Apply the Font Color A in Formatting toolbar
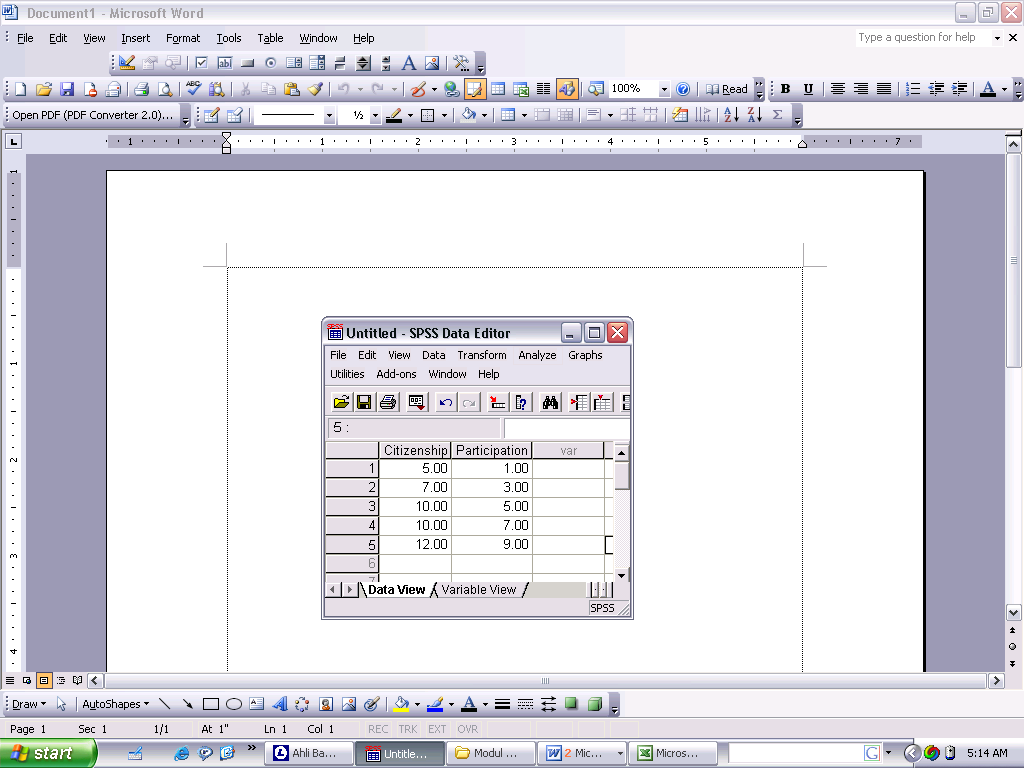This screenshot has width=1024, height=768. (x=988, y=89)
